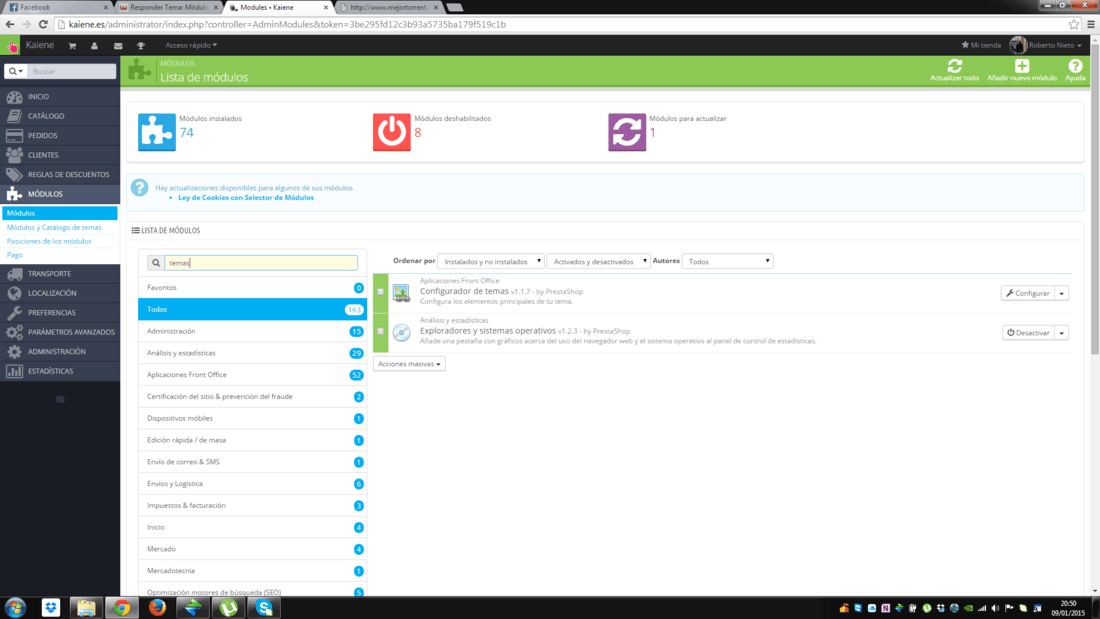Open the Ley de Cookies con Selector link
This screenshot has width=1100, height=619.
(x=246, y=198)
